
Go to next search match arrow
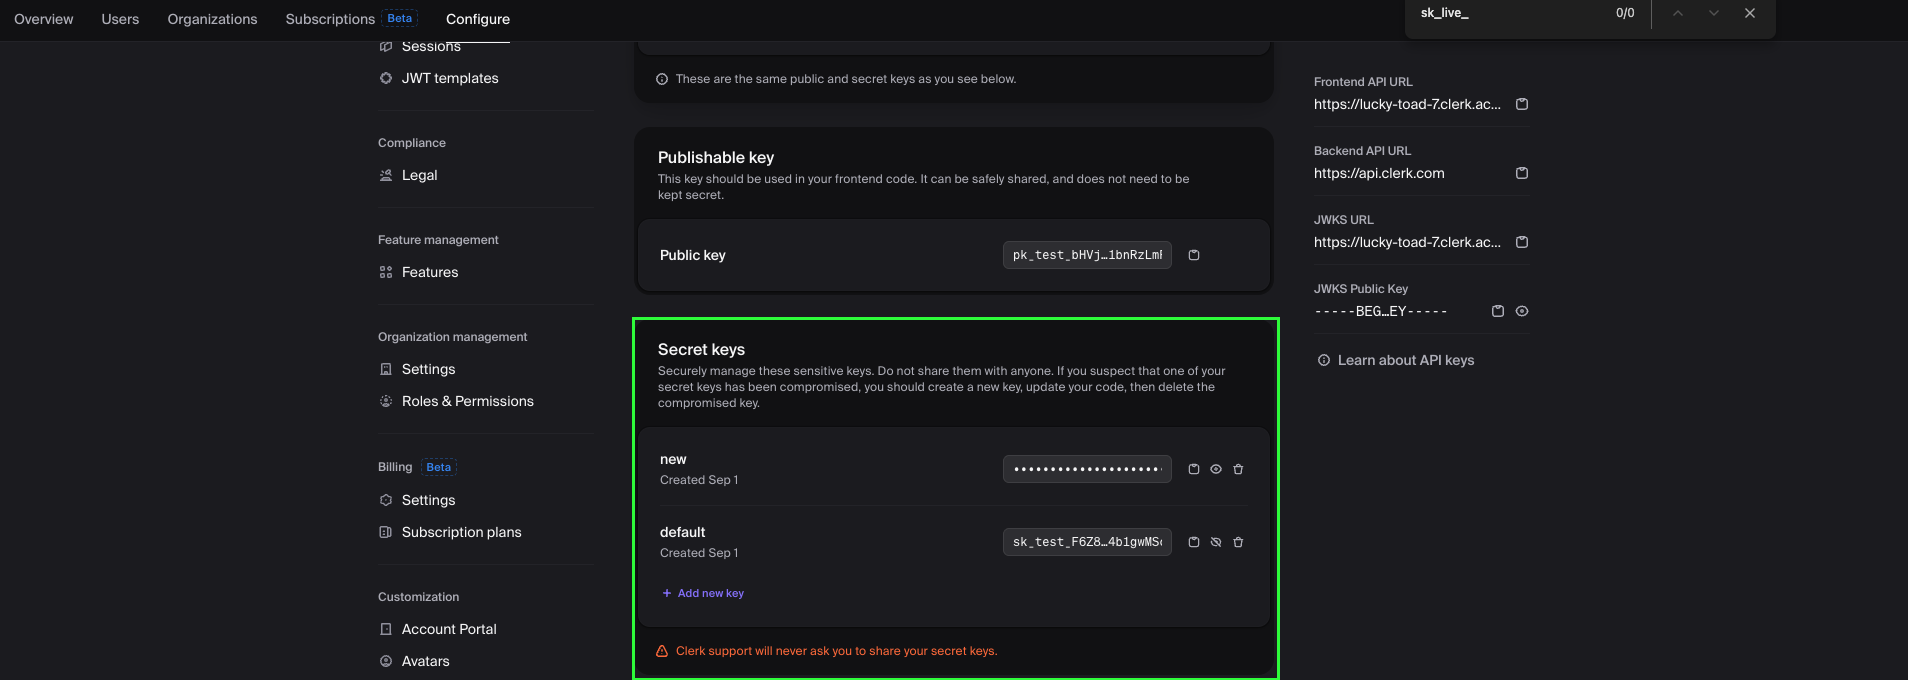[x=1714, y=13]
